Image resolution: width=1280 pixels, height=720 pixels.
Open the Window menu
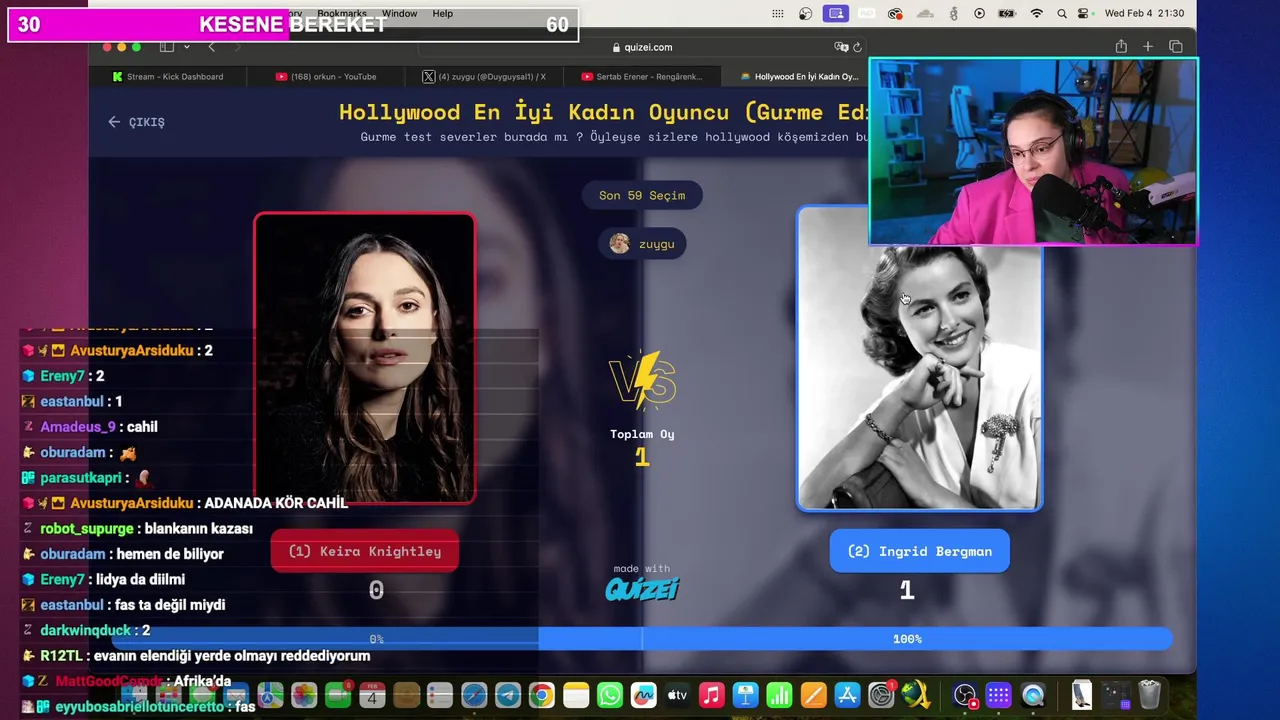pos(399,14)
